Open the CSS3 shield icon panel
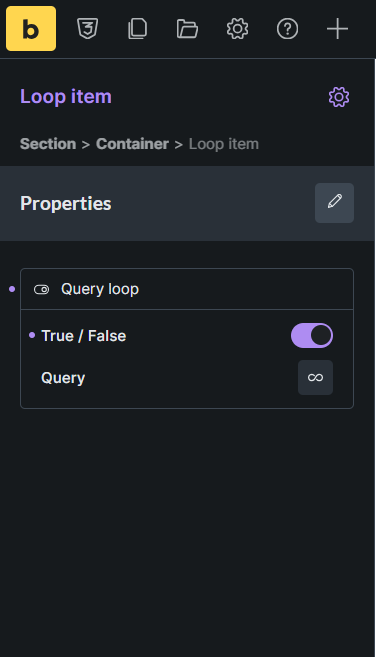This screenshot has height=657, width=376. [x=88, y=29]
